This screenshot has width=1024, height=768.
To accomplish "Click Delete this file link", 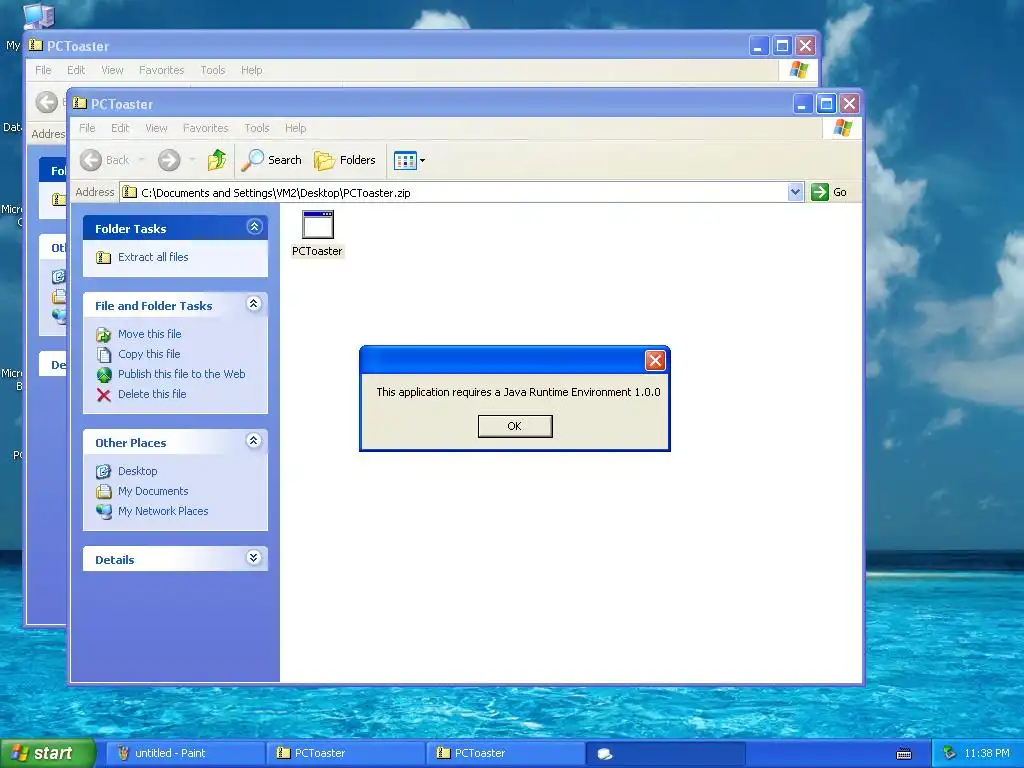I will 152,394.
